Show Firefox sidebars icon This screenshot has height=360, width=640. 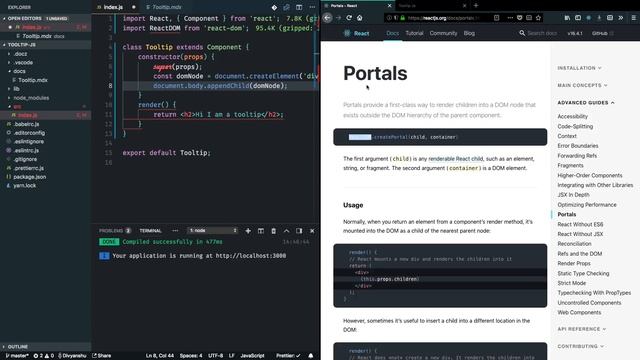tap(578, 18)
